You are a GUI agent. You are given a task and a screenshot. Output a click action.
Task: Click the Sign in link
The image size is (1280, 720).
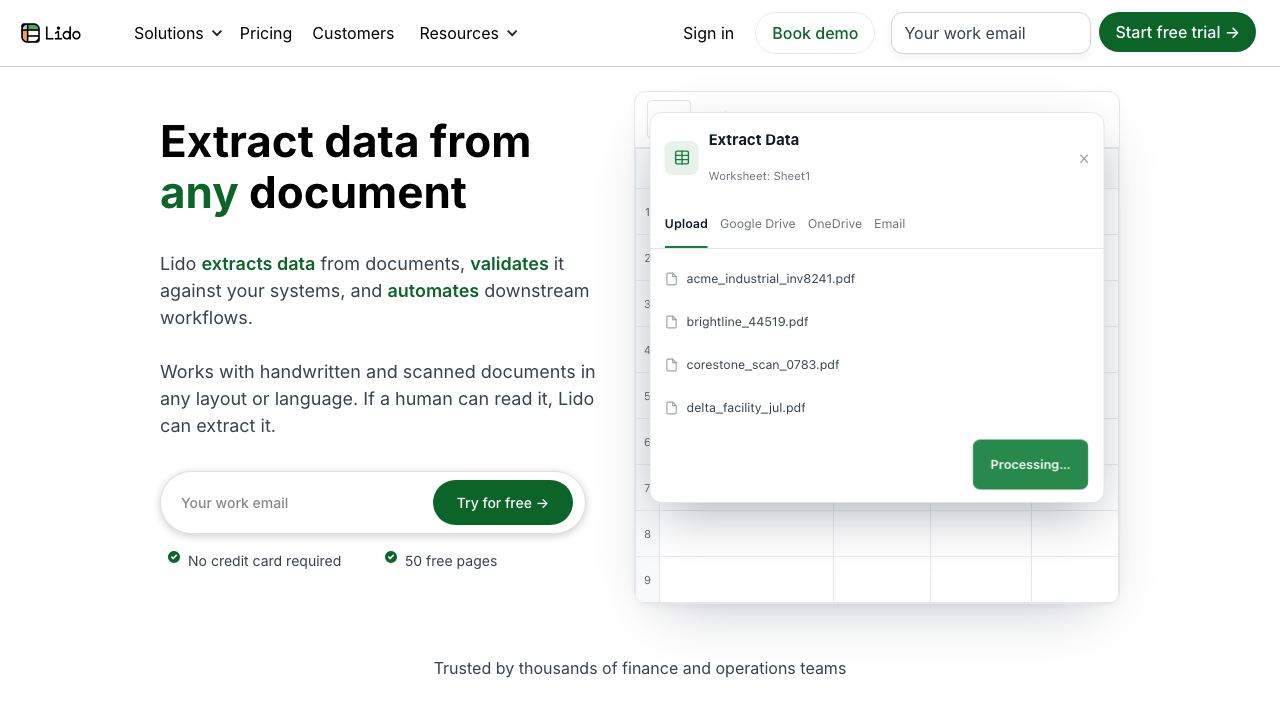708,33
